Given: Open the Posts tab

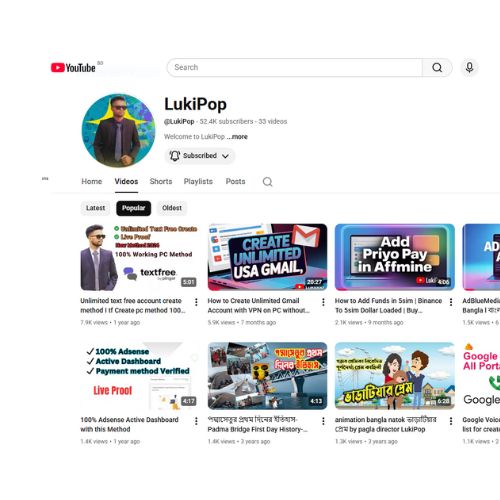Looking at the screenshot, I should (235, 181).
